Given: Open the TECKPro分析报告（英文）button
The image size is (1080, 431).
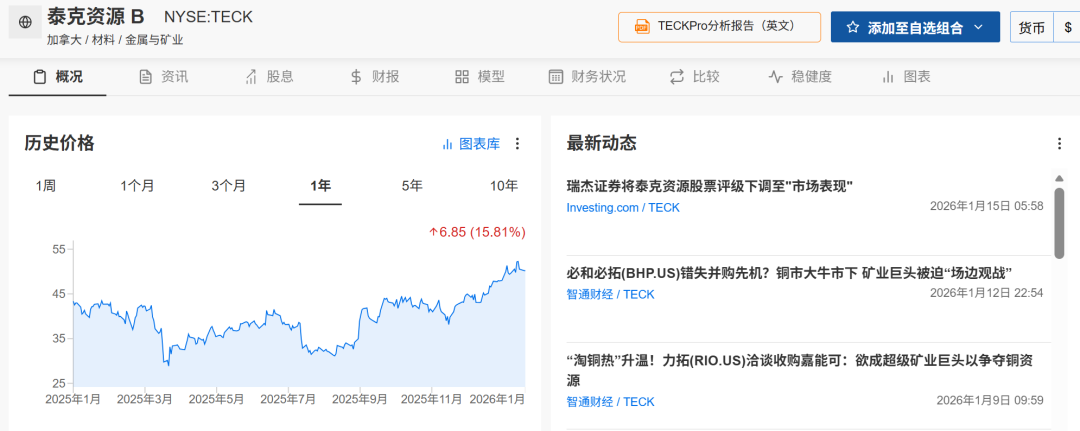Looking at the screenshot, I should click(719, 27).
